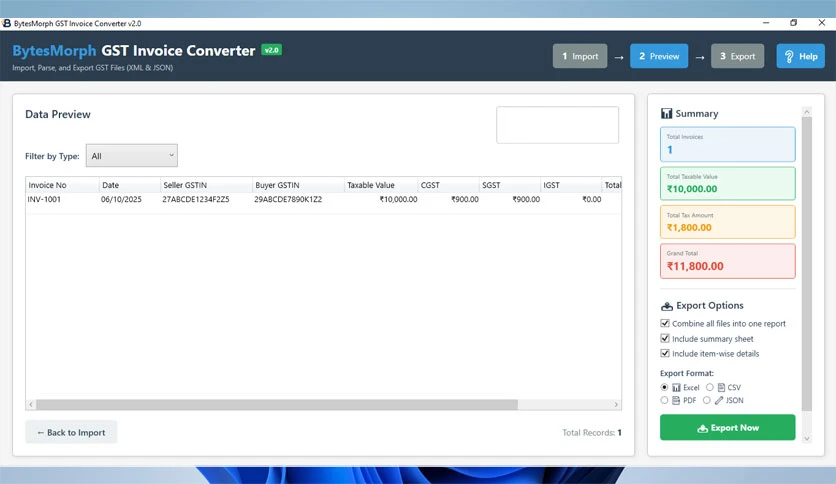Image resolution: width=836 pixels, height=484 pixels.
Task: Click Total Records count text
Action: pyautogui.click(x=592, y=432)
